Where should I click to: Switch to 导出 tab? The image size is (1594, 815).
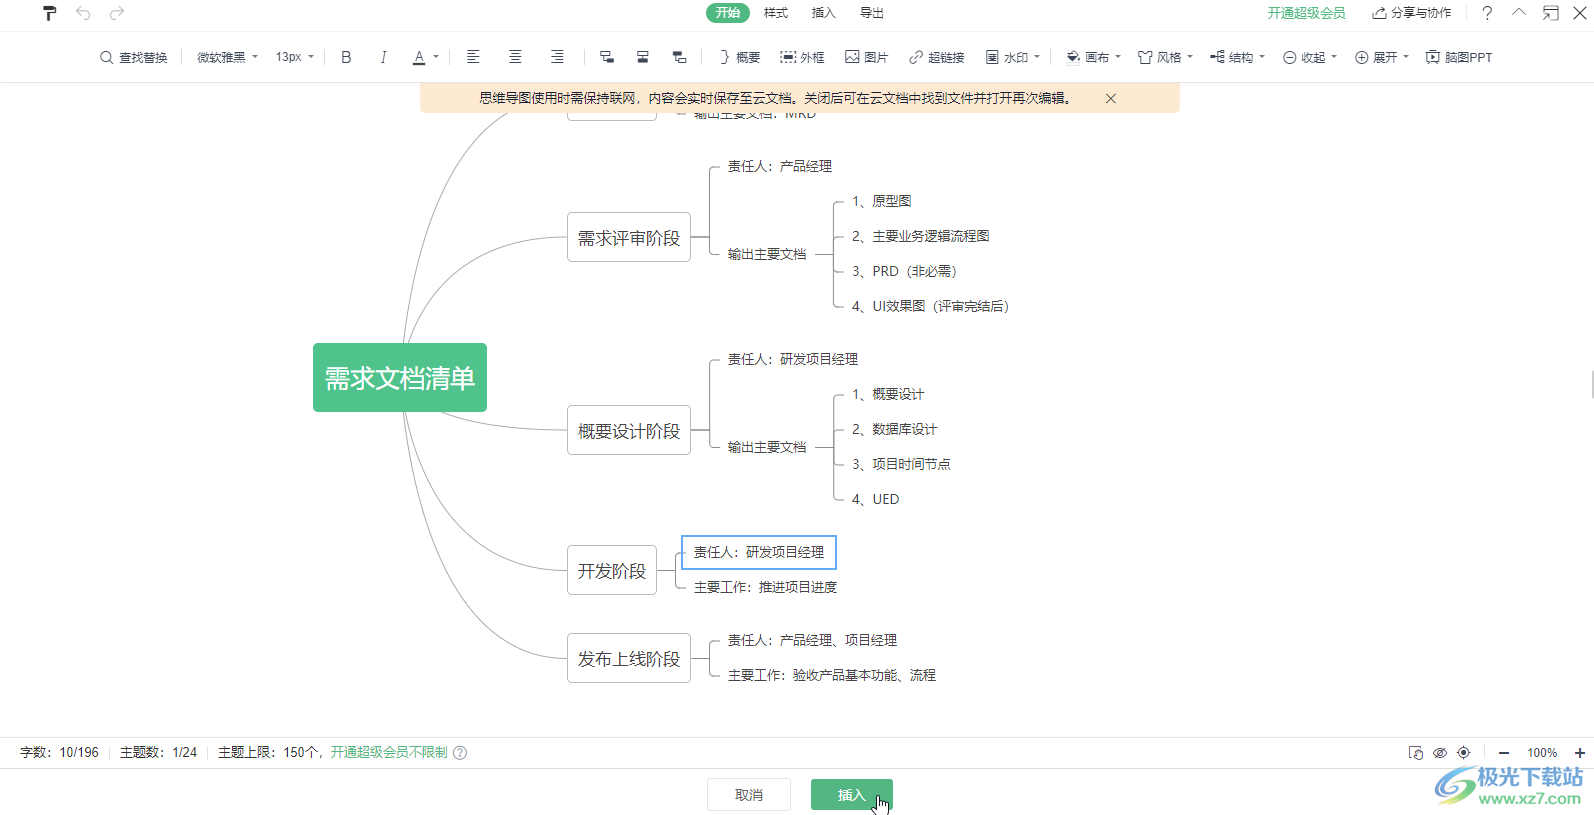click(872, 13)
